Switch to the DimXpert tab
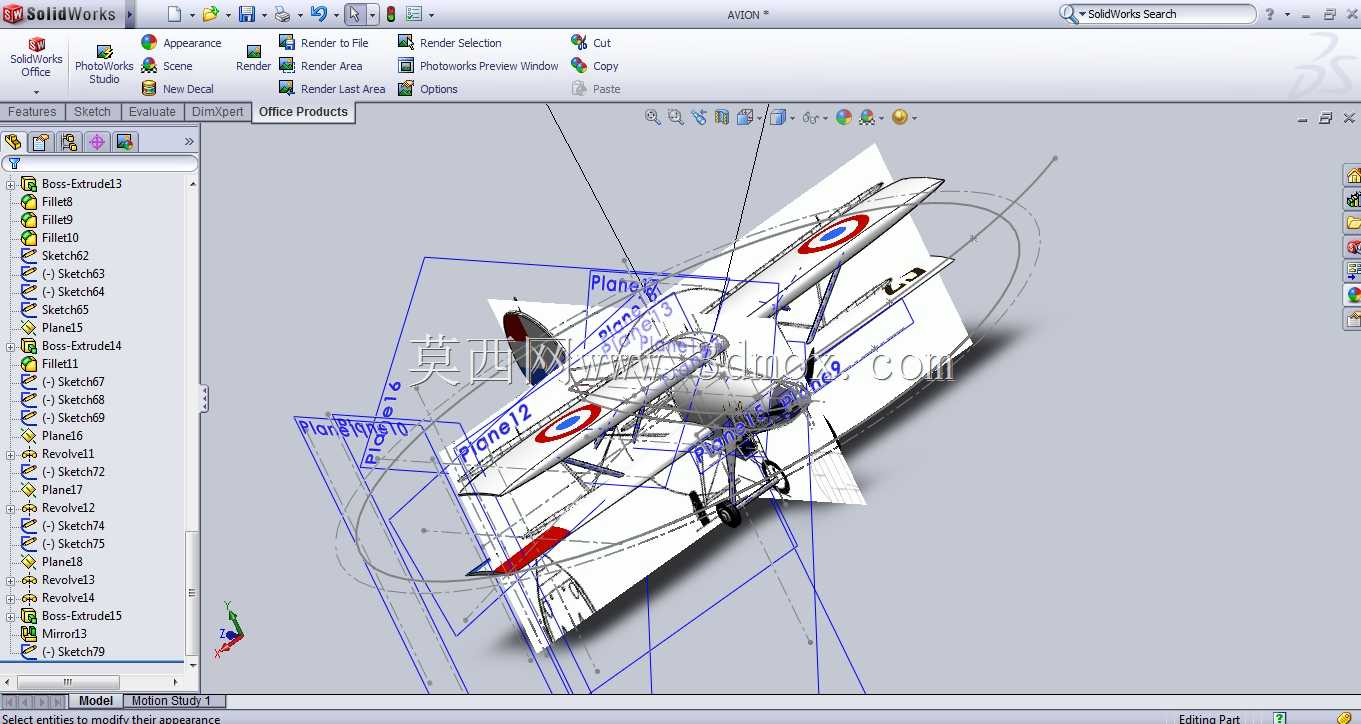The height and width of the screenshot is (724, 1361). 217,112
